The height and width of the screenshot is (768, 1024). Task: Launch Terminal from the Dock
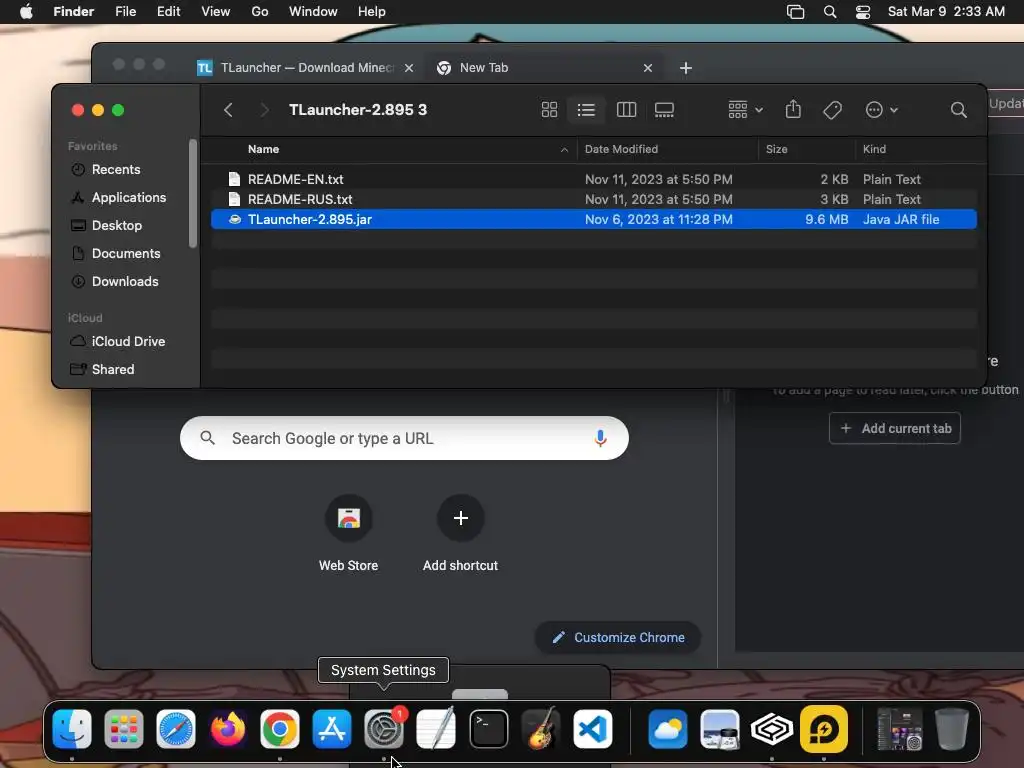point(488,729)
